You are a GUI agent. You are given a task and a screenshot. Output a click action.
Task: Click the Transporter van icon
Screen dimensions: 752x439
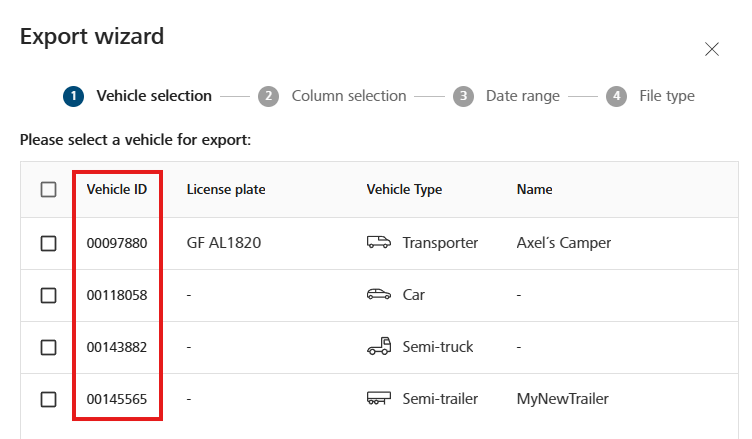(x=378, y=242)
